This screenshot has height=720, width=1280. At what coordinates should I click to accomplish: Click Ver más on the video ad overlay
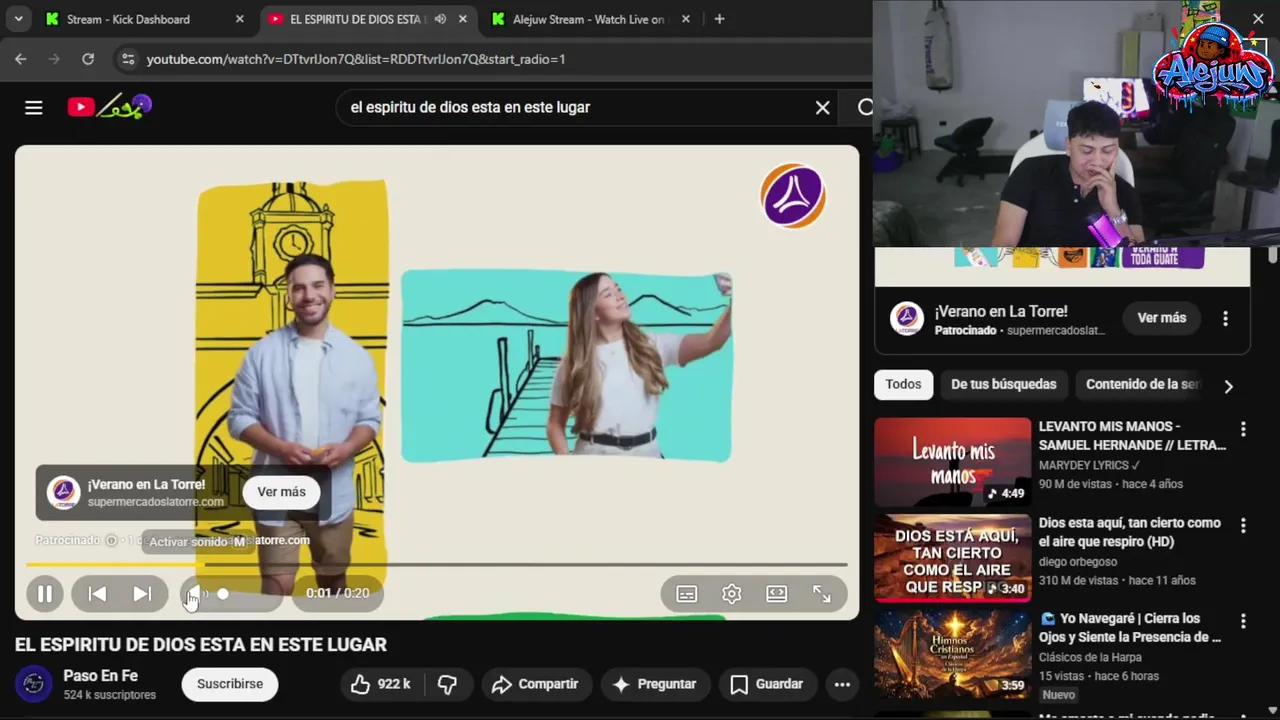tap(281, 492)
